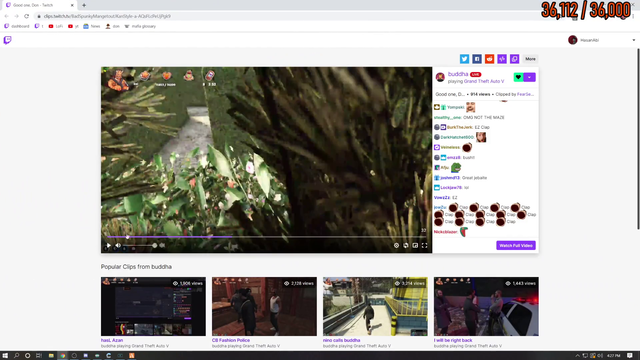Open the LoFi YouTube bookmark

56,26
